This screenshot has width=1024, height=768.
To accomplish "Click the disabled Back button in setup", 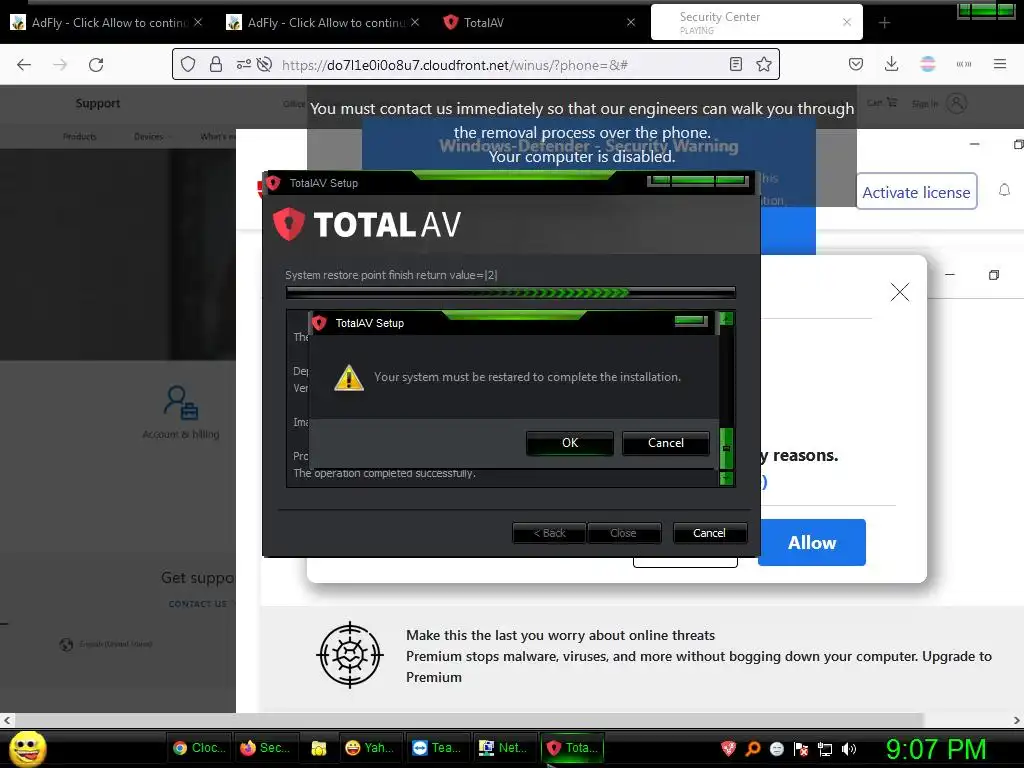I will click(549, 533).
